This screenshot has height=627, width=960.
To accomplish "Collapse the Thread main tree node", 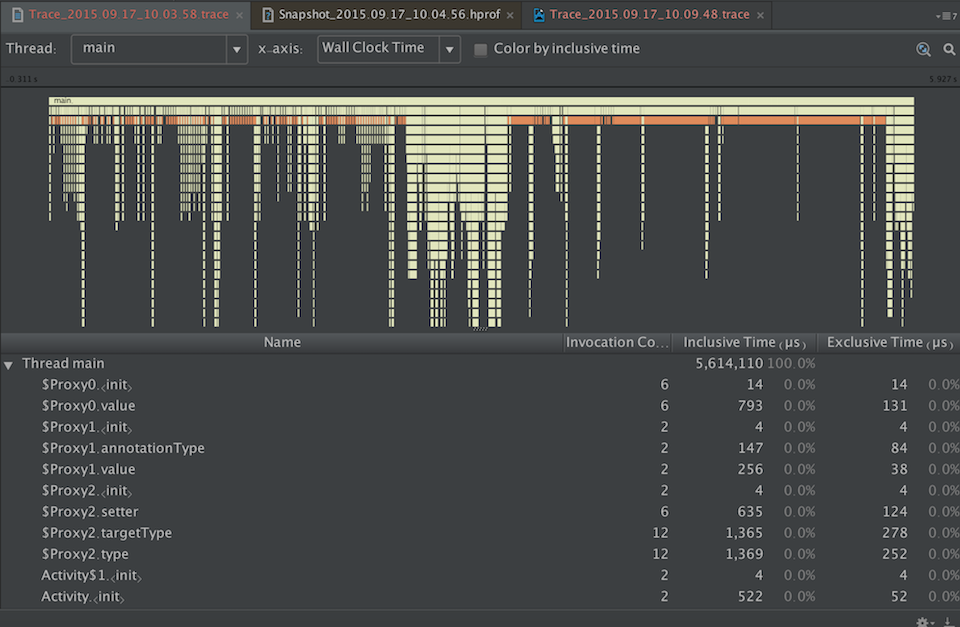I will pyautogui.click(x=9, y=365).
